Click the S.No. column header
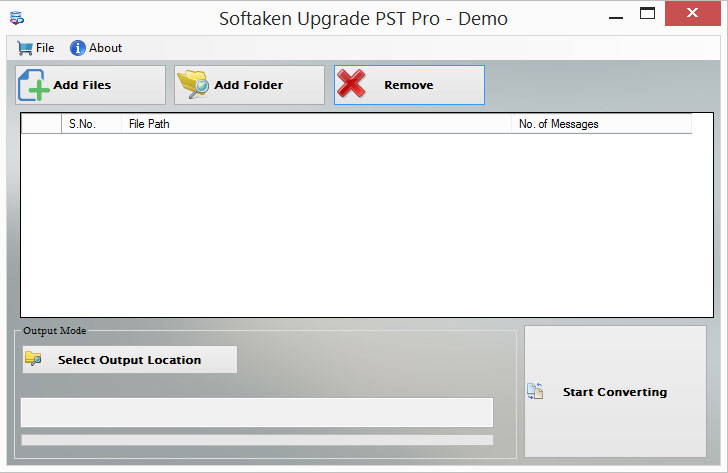Image resolution: width=728 pixels, height=473 pixels. 91,124
